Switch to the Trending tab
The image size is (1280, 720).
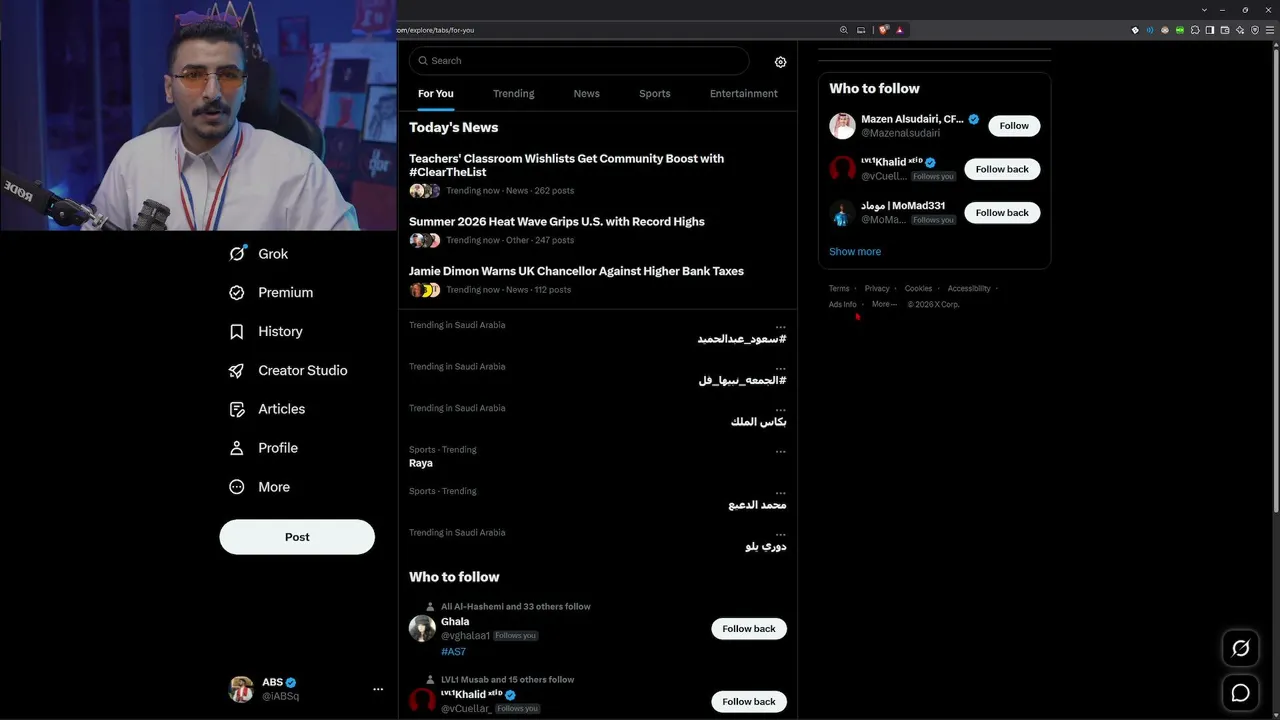pos(514,94)
